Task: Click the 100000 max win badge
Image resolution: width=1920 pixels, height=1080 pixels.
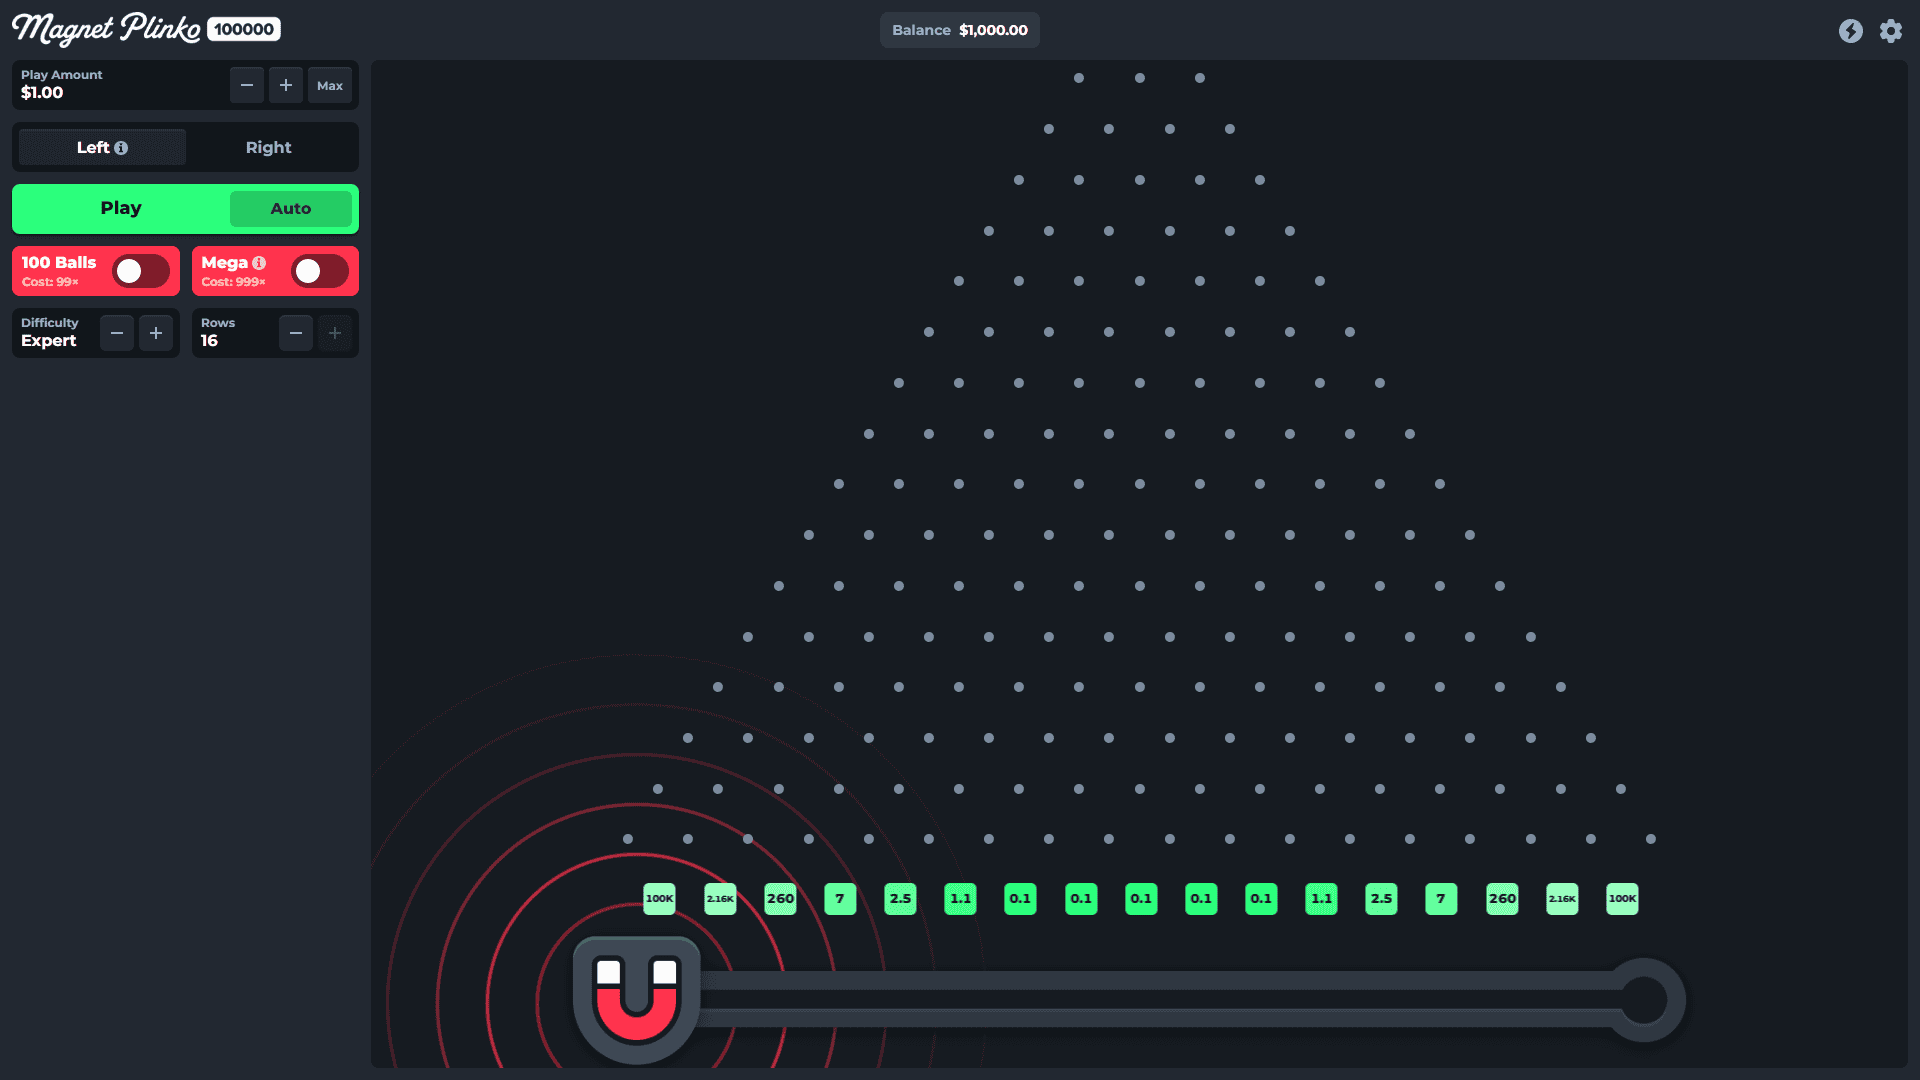Action: pos(244,29)
